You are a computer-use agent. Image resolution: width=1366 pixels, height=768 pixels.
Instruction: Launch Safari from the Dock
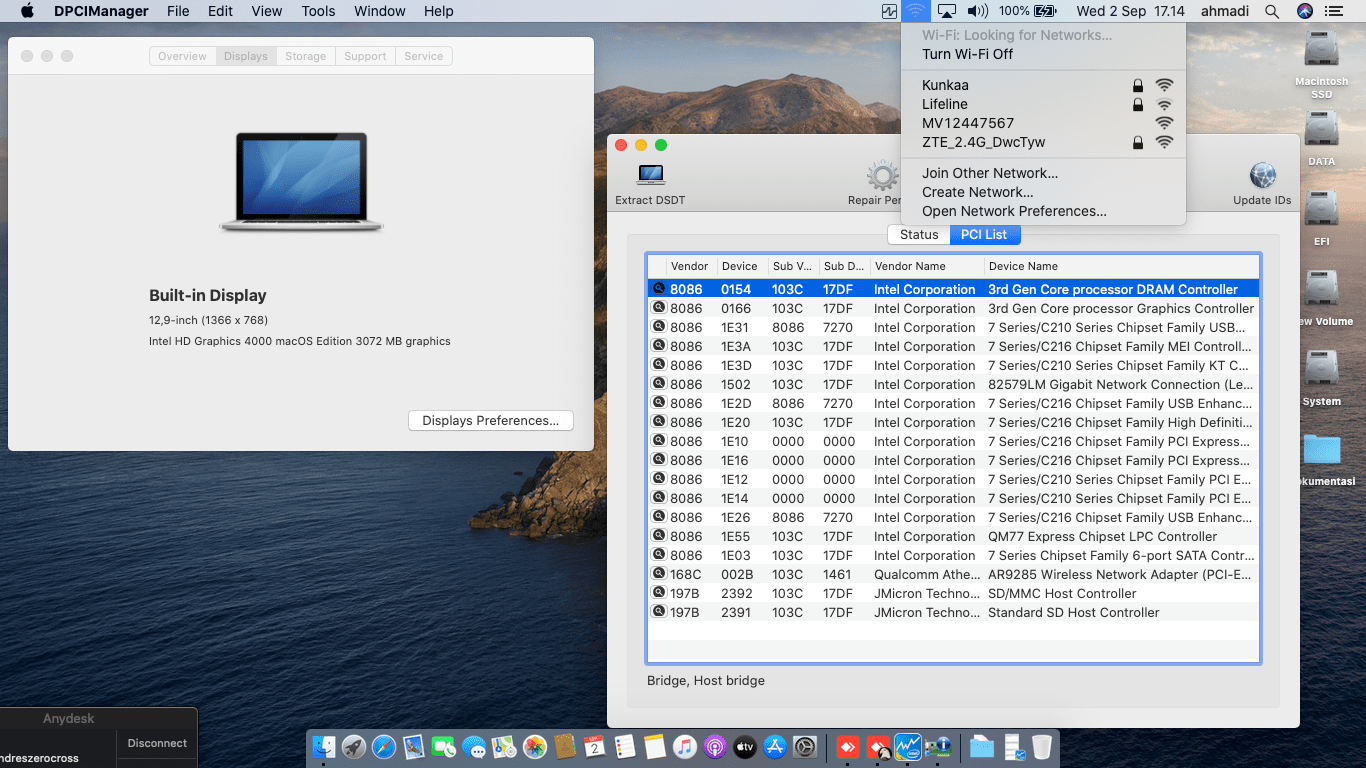click(x=383, y=746)
